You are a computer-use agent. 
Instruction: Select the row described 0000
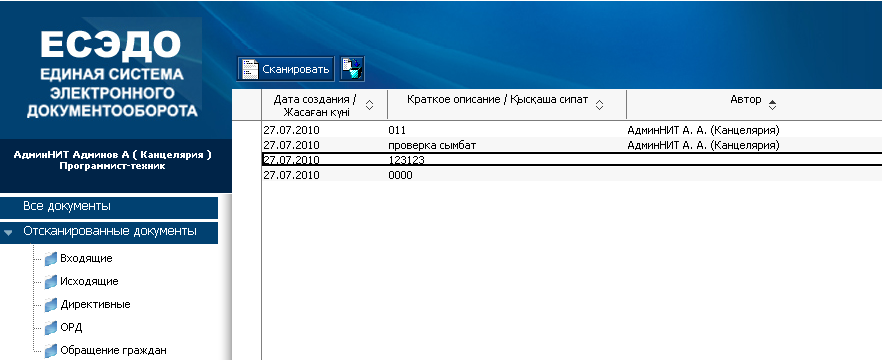(572, 175)
